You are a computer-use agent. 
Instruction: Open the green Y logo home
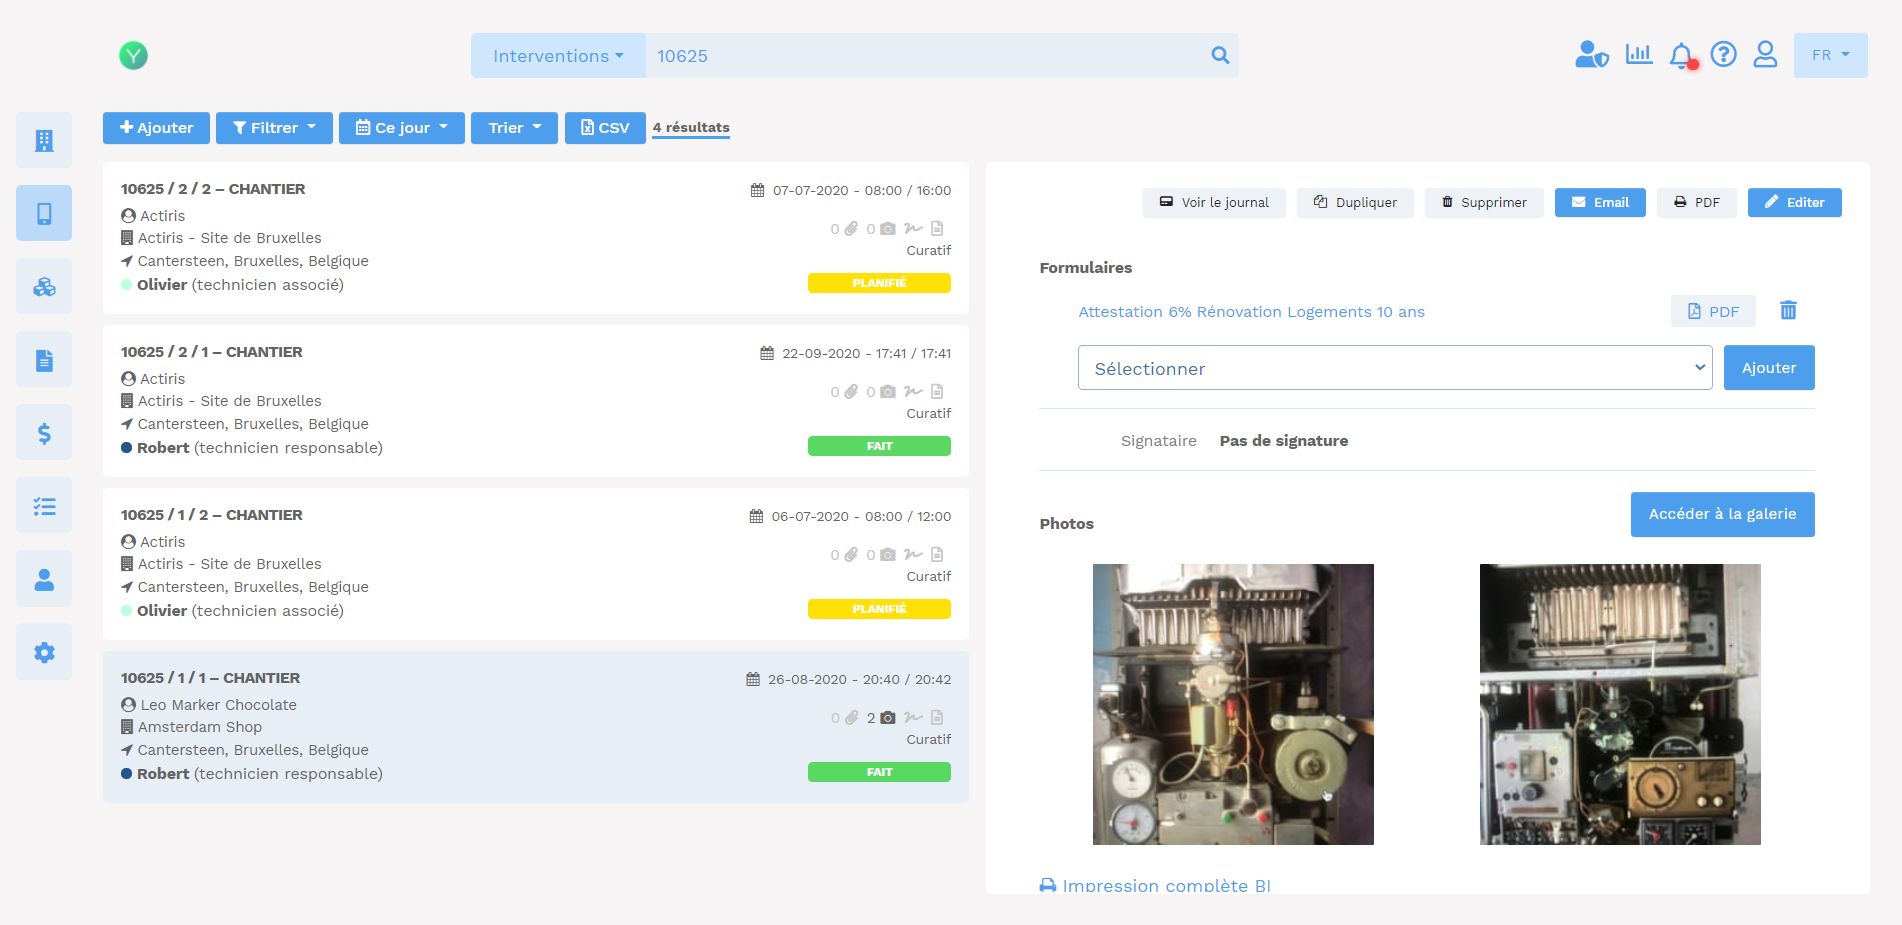click(x=133, y=56)
